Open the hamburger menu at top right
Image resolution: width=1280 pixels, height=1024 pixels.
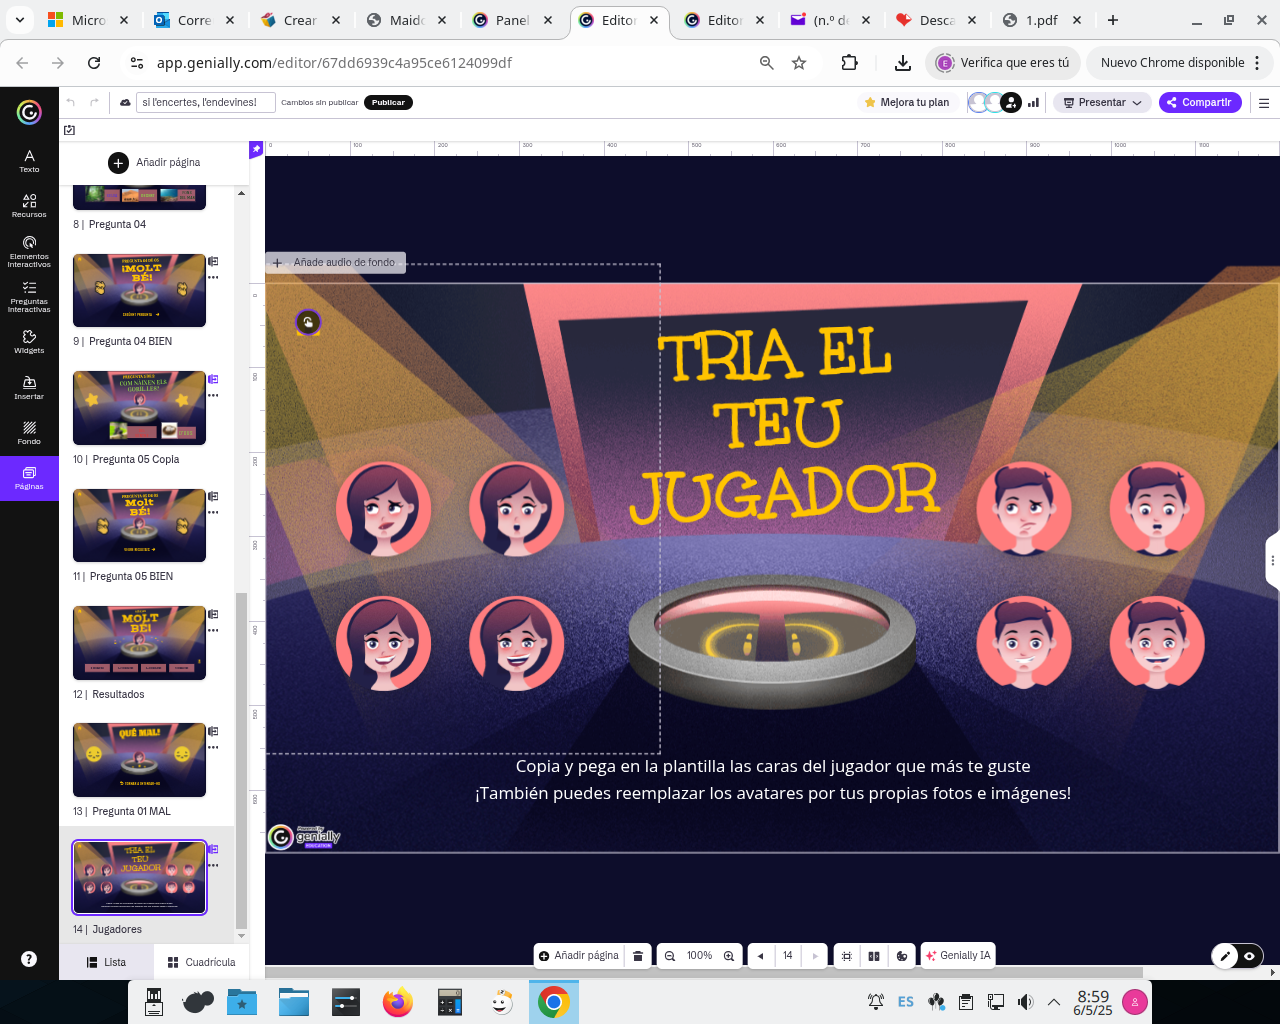(x=1264, y=102)
